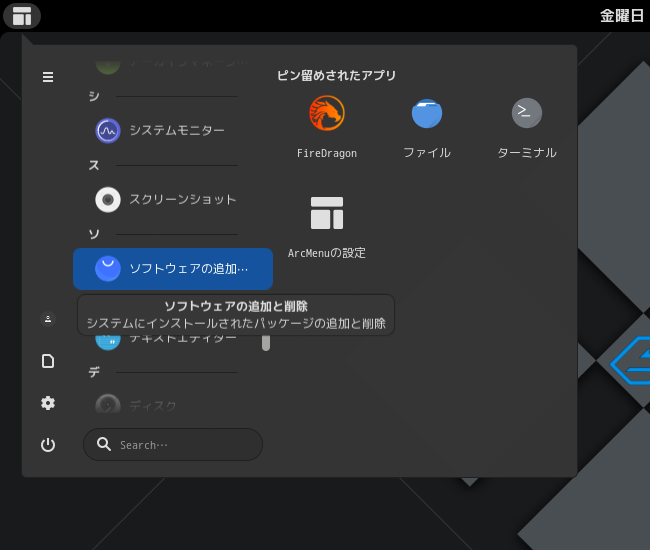650x550 pixels.
Task: Click the Search… input field
Action: pyautogui.click(x=173, y=444)
